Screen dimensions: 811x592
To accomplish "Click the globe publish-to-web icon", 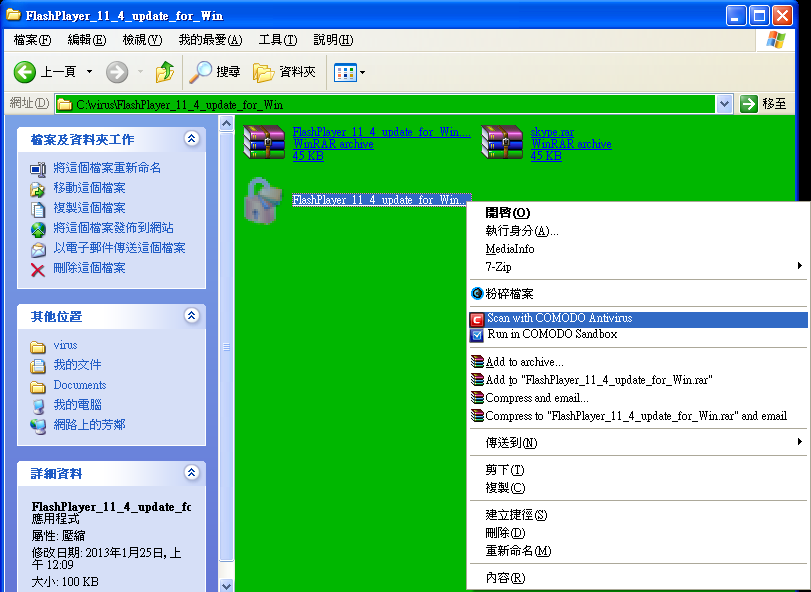I will click(x=38, y=230).
